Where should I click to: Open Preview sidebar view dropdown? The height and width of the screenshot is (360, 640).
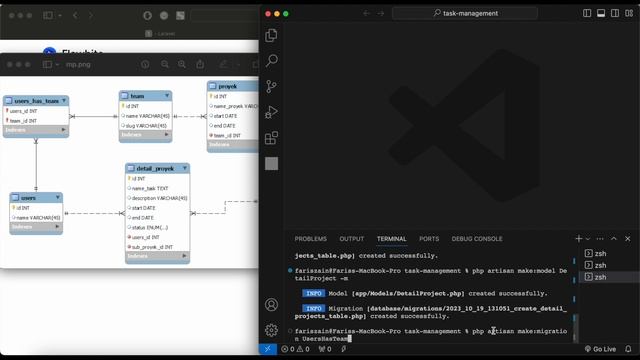[x=57, y=64]
